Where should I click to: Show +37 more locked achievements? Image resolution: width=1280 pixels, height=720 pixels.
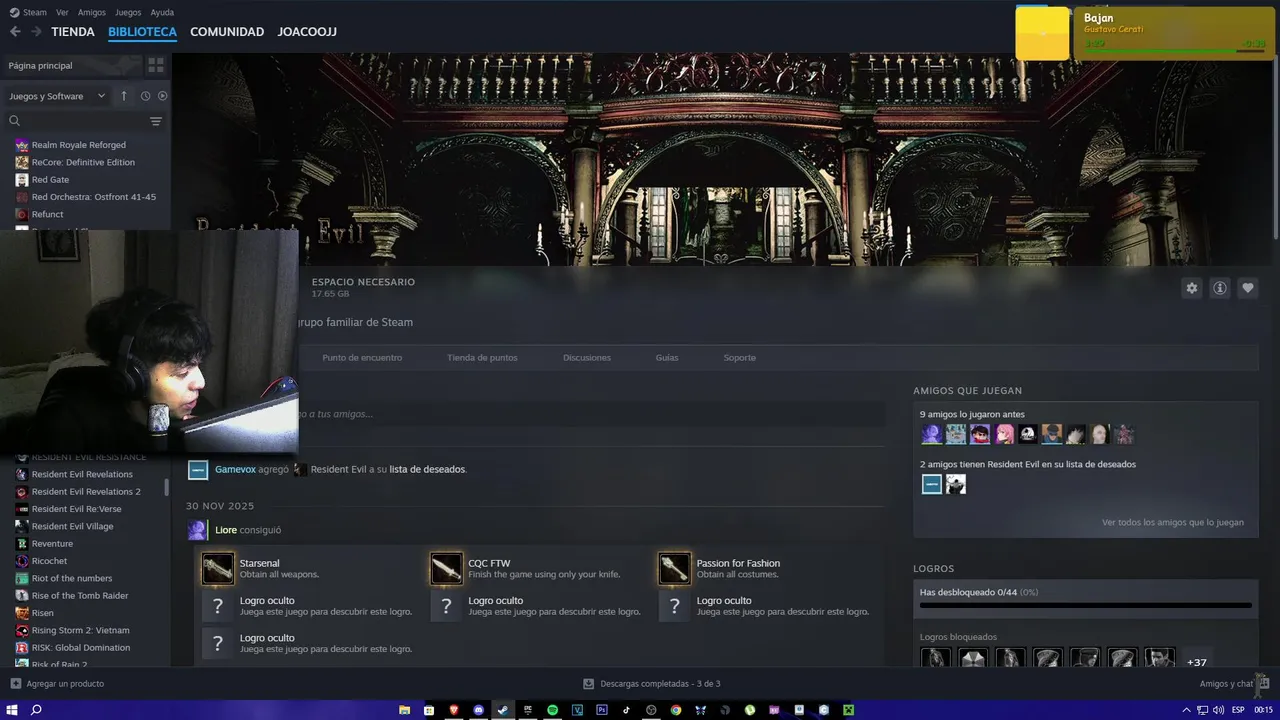coord(1196,662)
